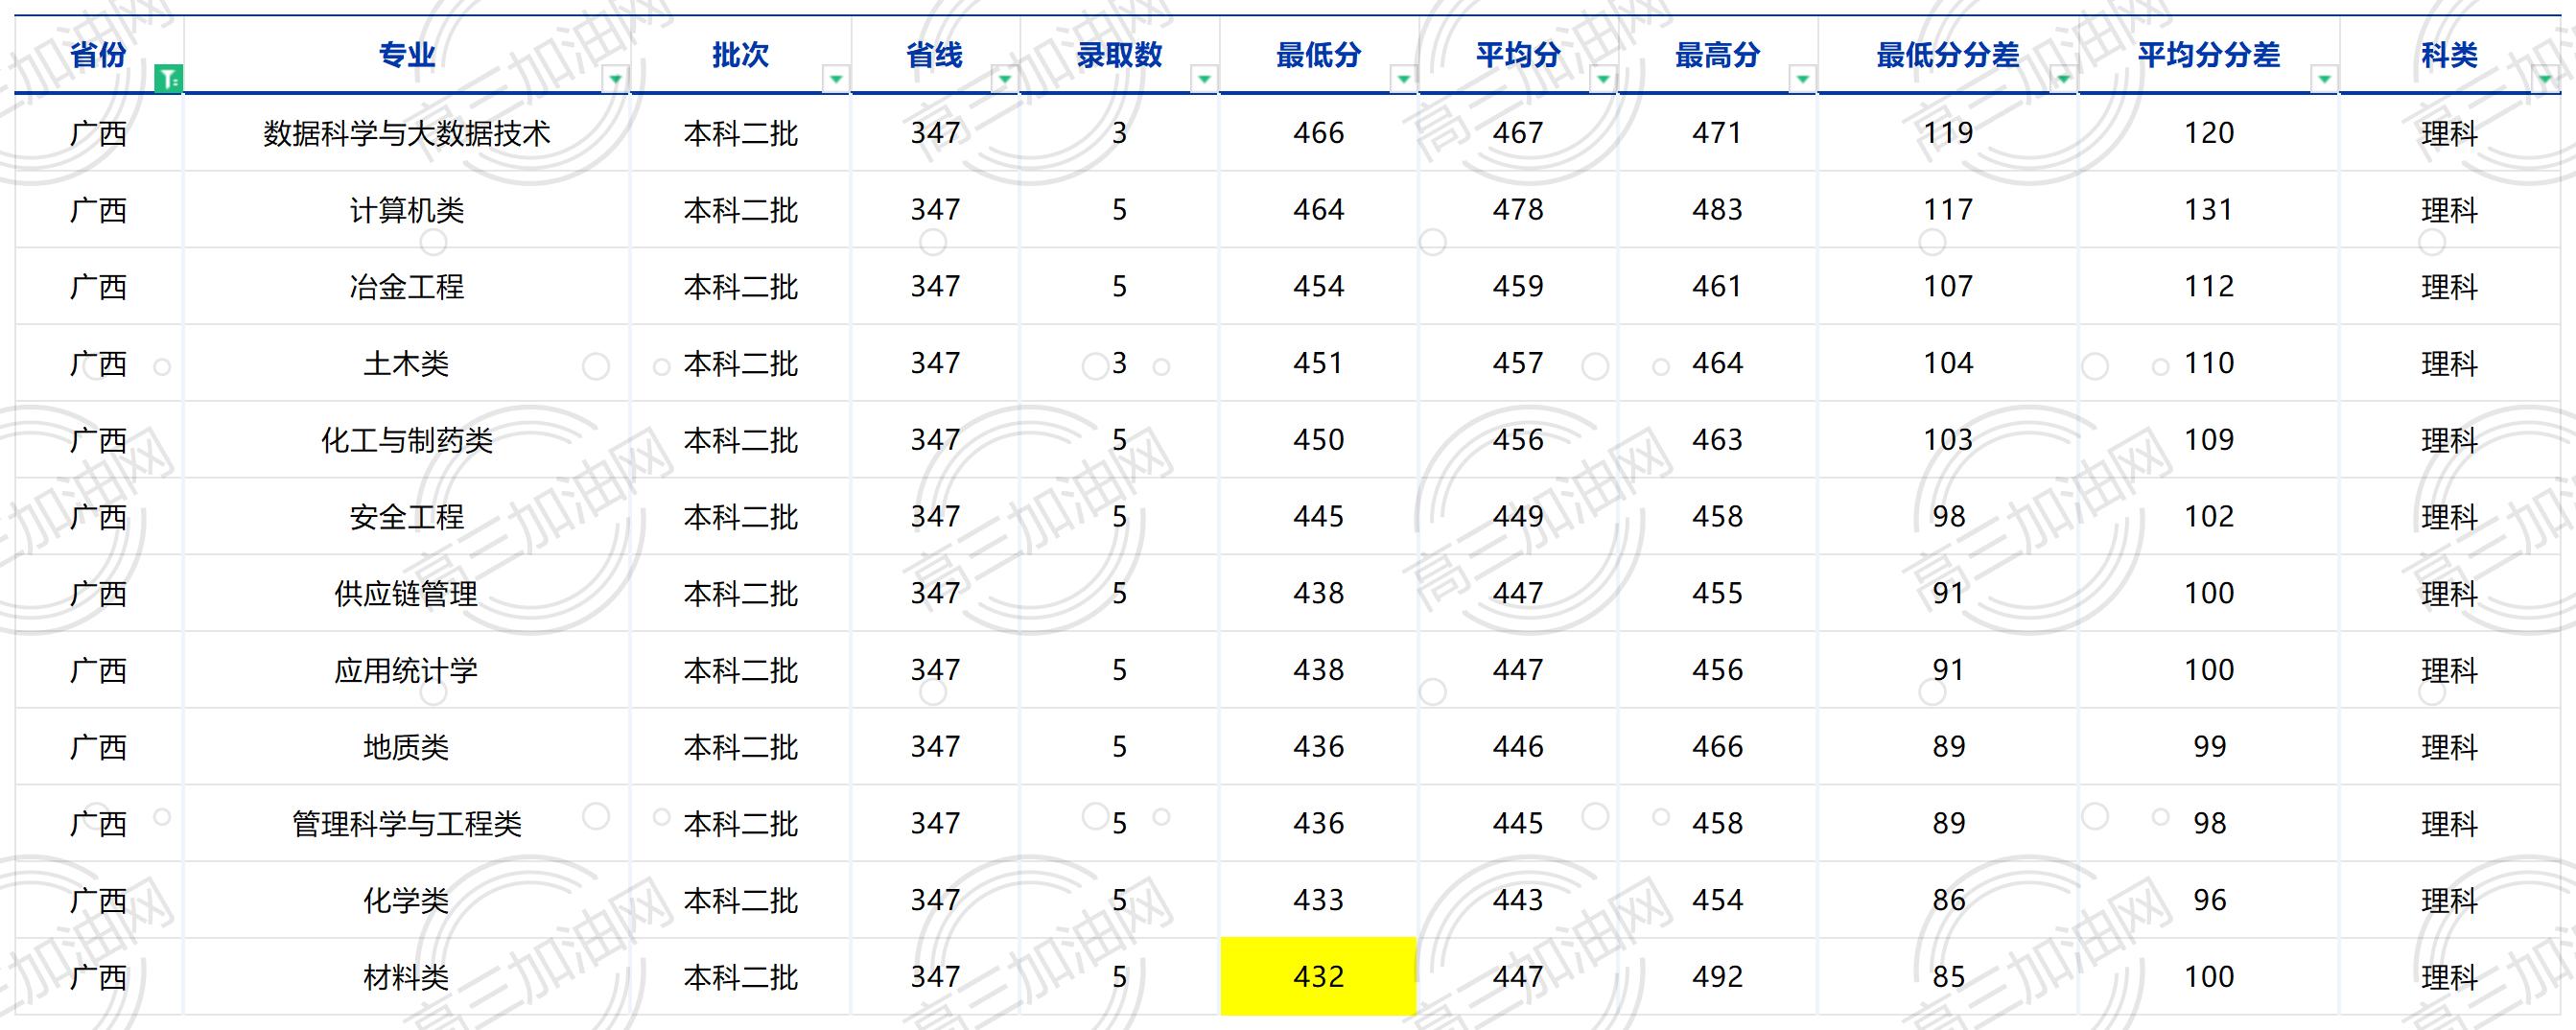Select the 供应链管理 cell
This screenshot has height=1030, width=2576.
click(x=406, y=593)
